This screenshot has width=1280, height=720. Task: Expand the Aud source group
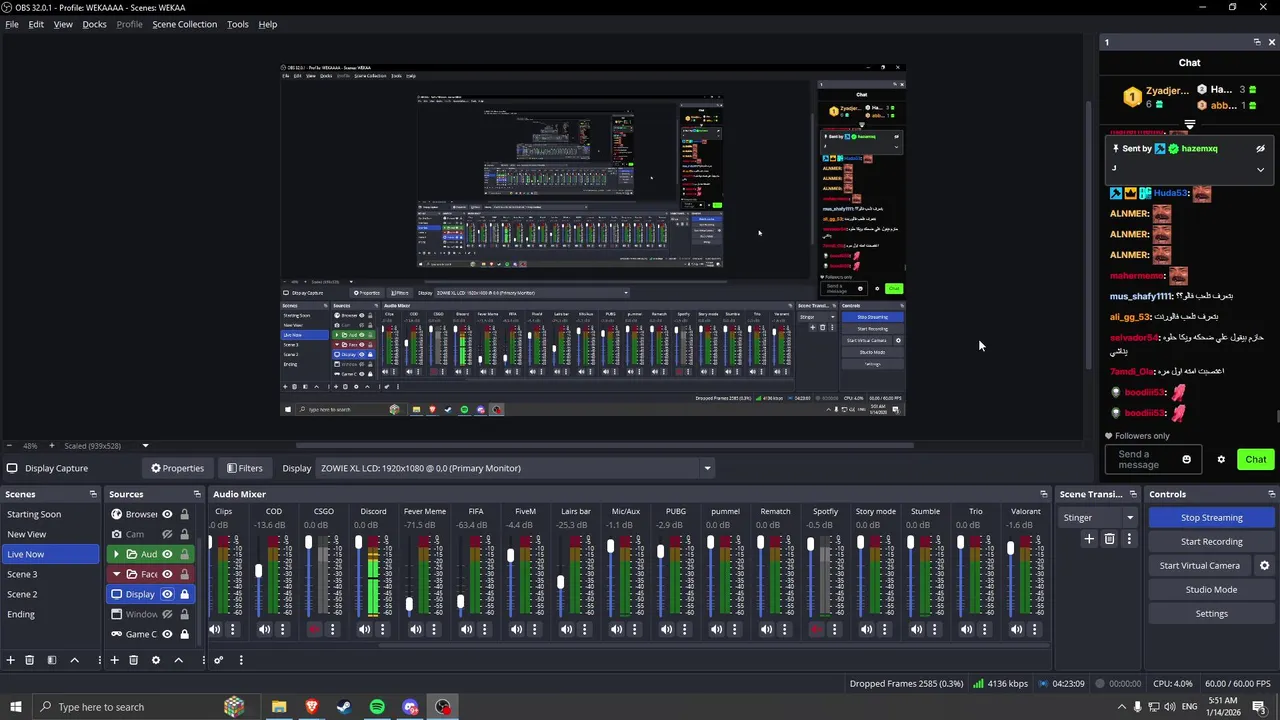click(116, 554)
